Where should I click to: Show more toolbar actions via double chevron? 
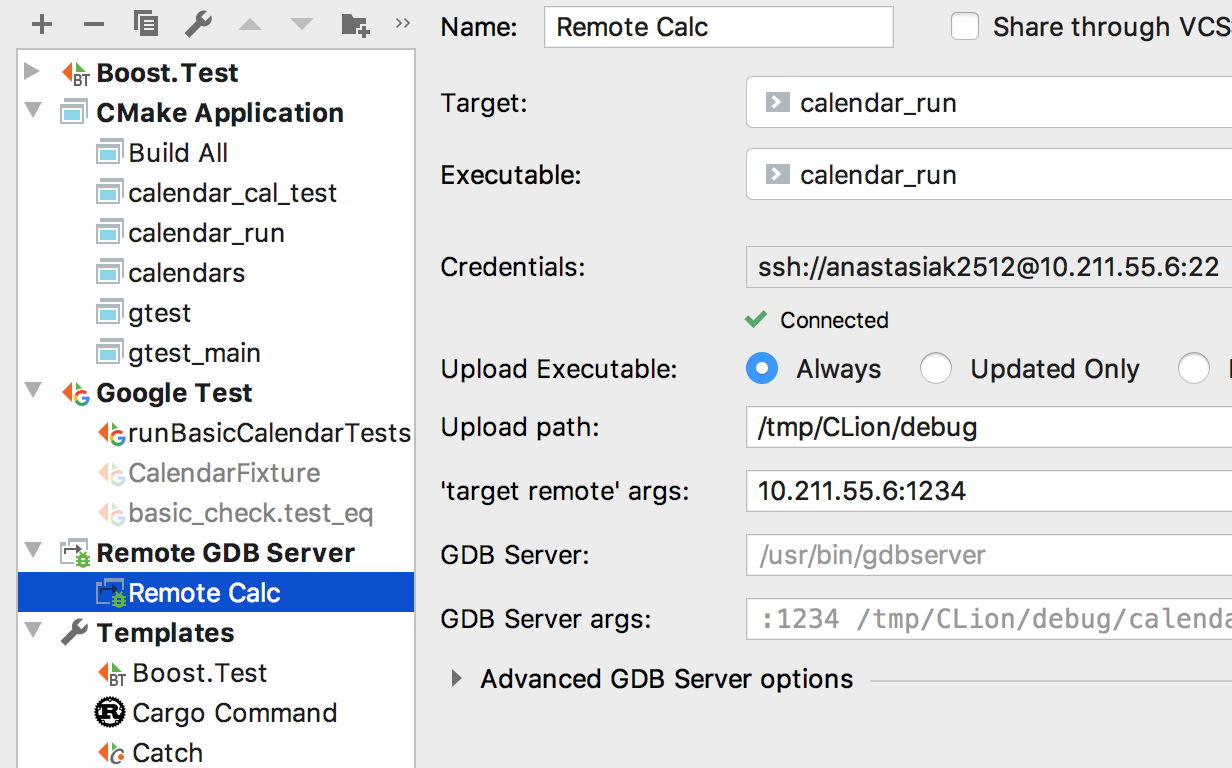click(403, 23)
